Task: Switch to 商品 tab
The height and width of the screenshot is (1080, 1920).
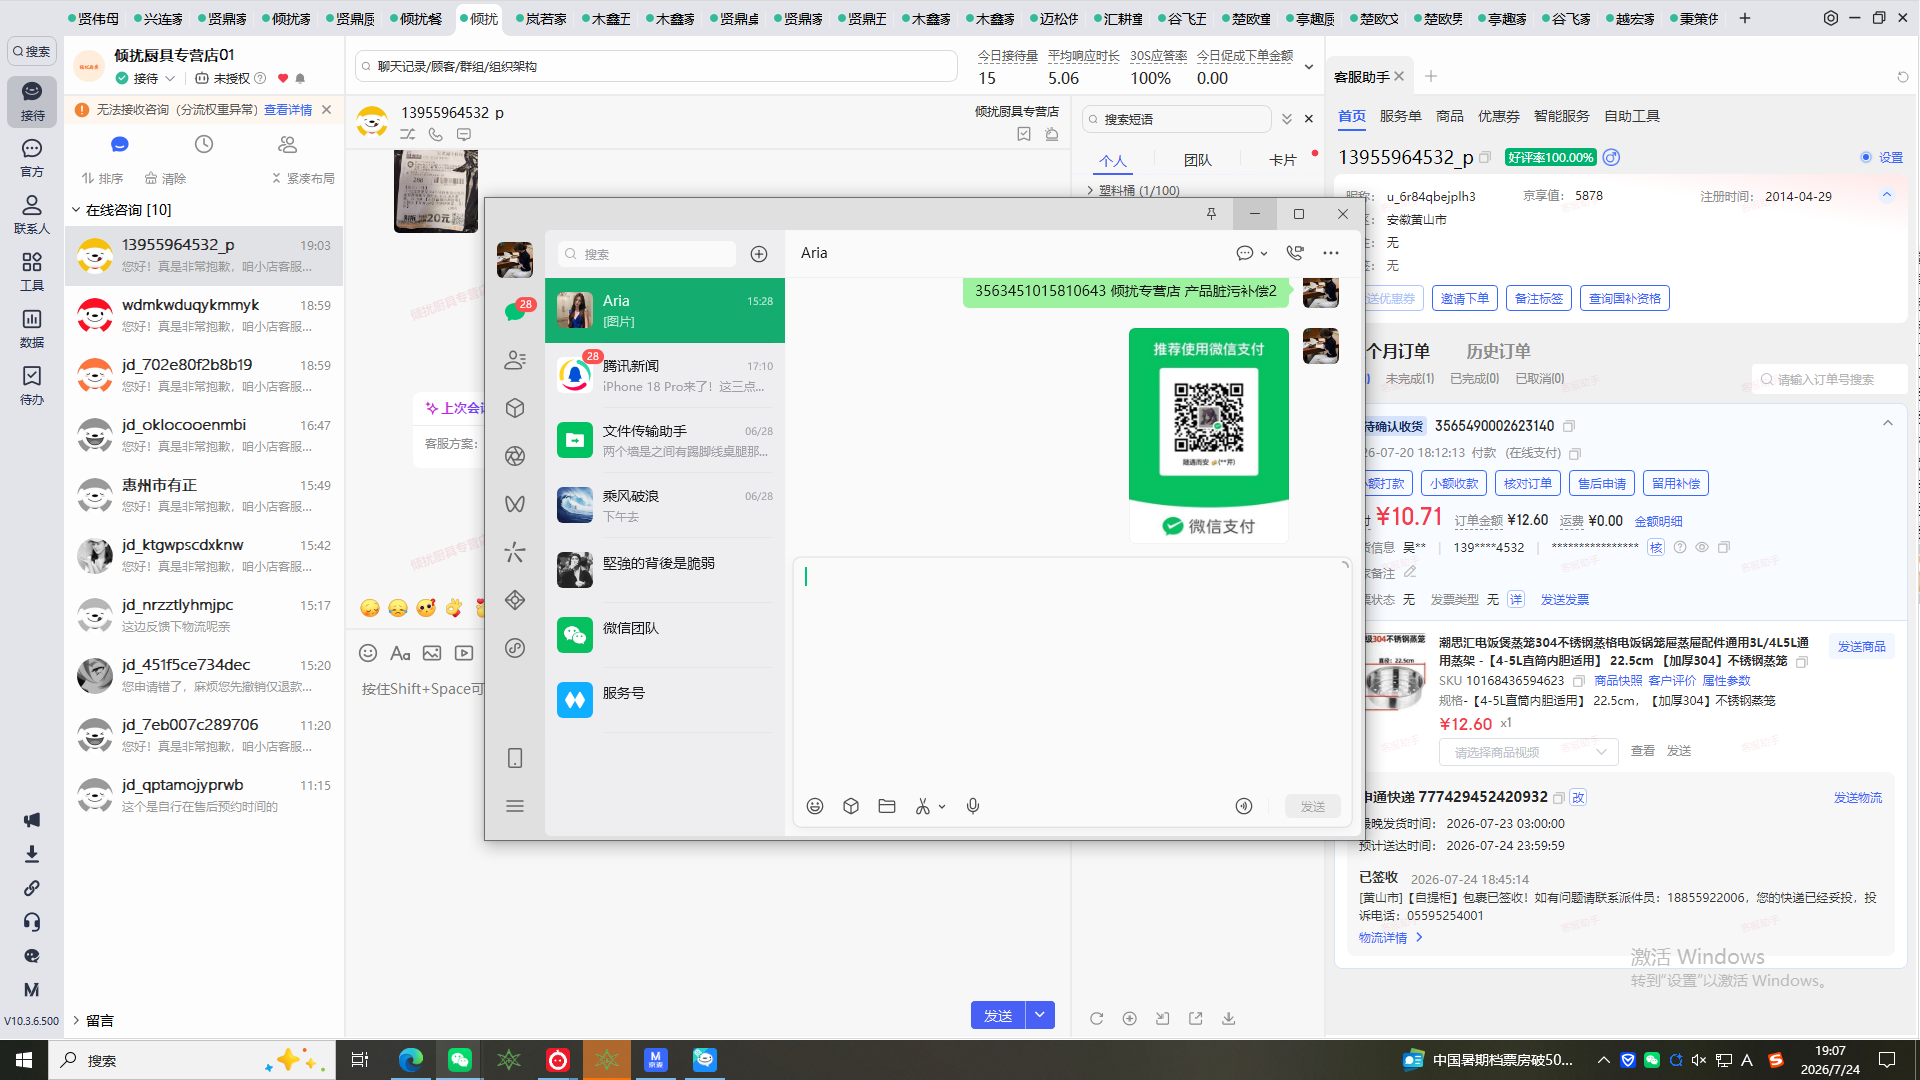Action: coord(1450,116)
